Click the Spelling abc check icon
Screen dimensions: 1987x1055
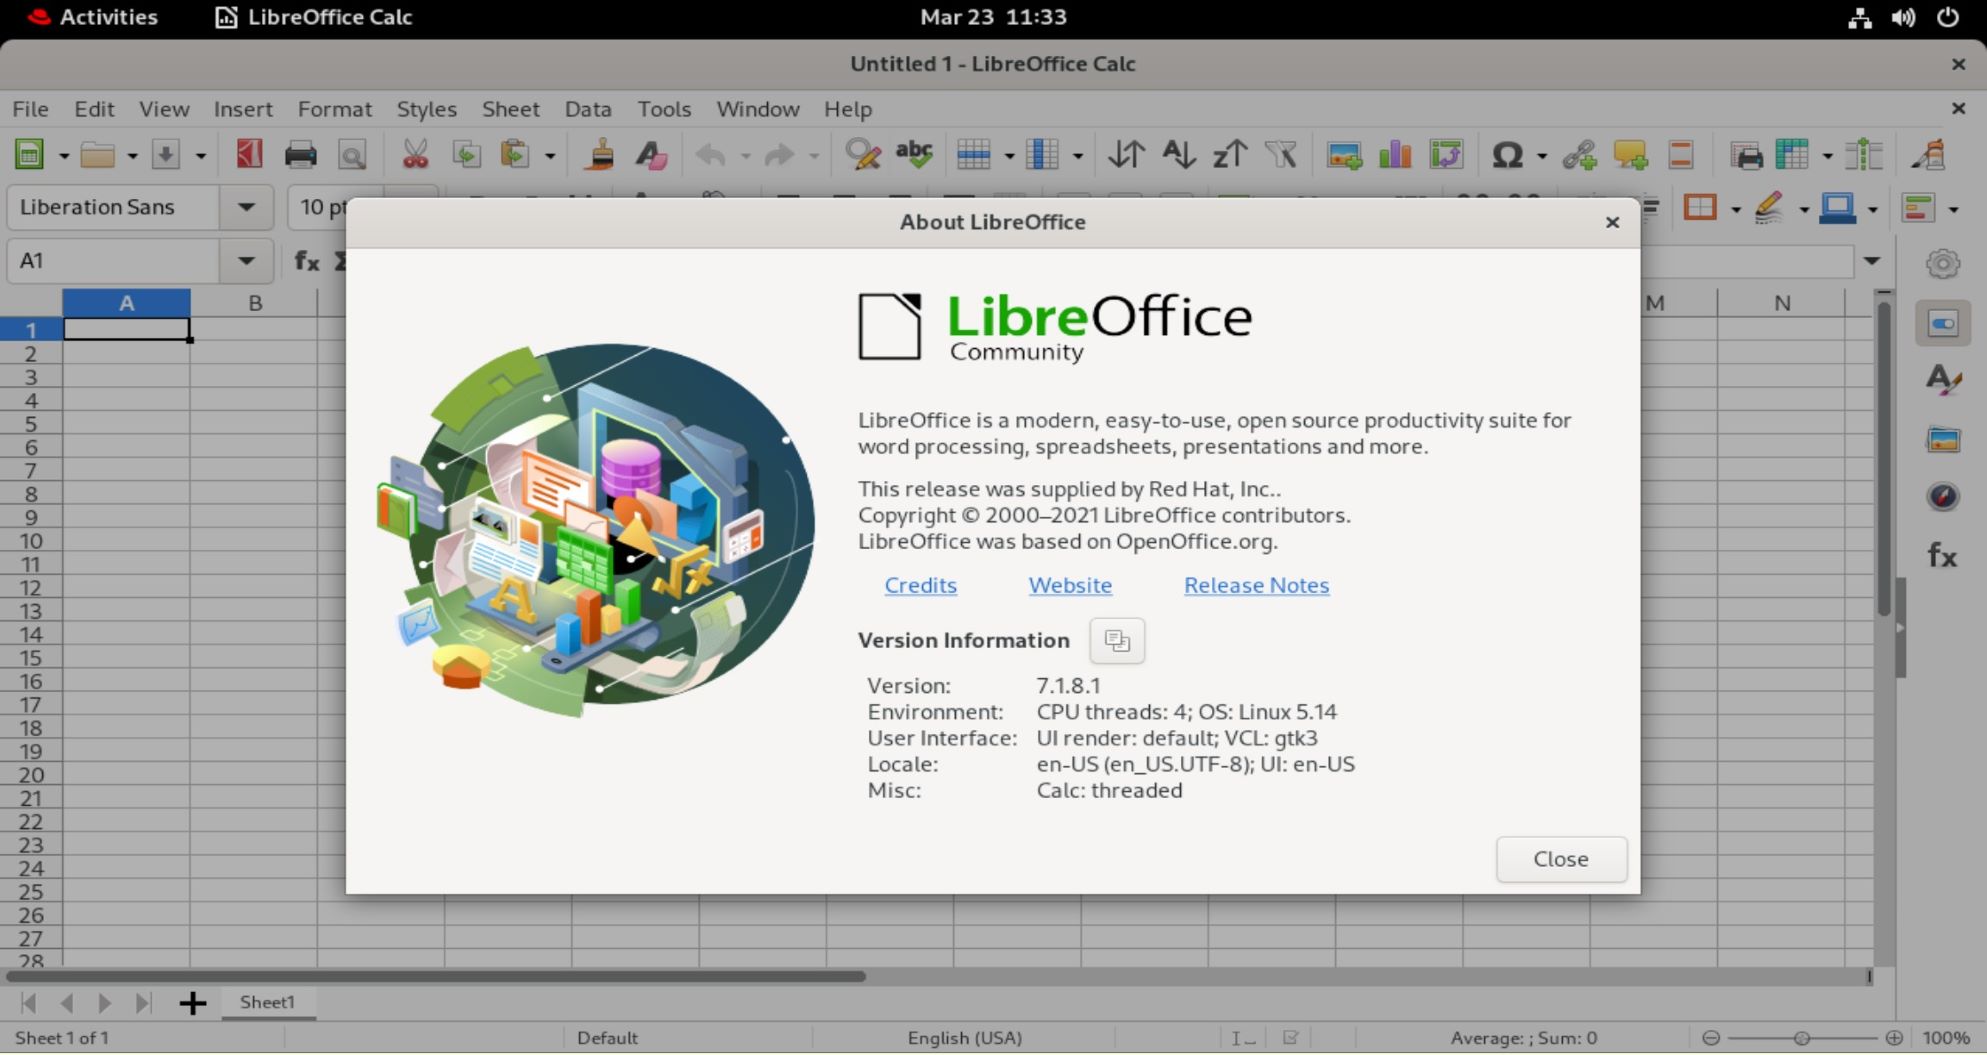click(914, 155)
